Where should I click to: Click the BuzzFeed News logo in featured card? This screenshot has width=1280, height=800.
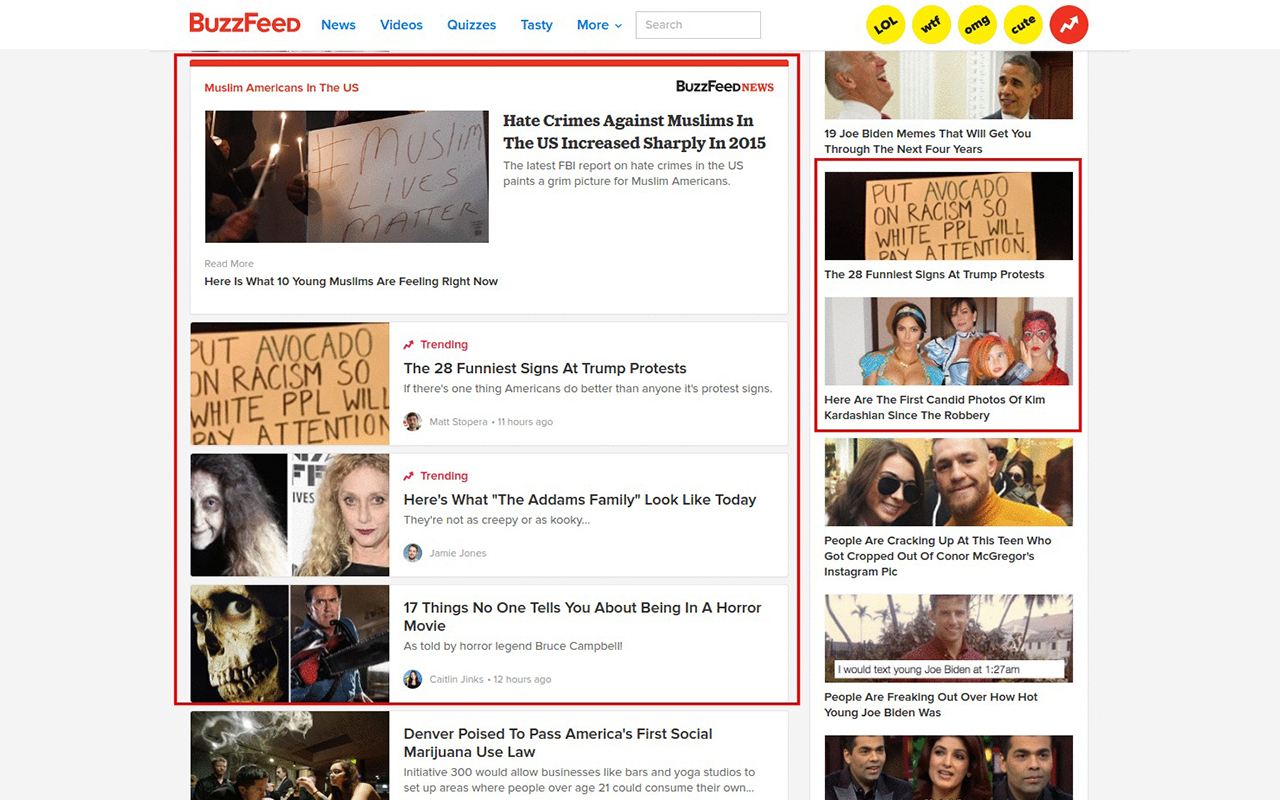[x=725, y=87]
